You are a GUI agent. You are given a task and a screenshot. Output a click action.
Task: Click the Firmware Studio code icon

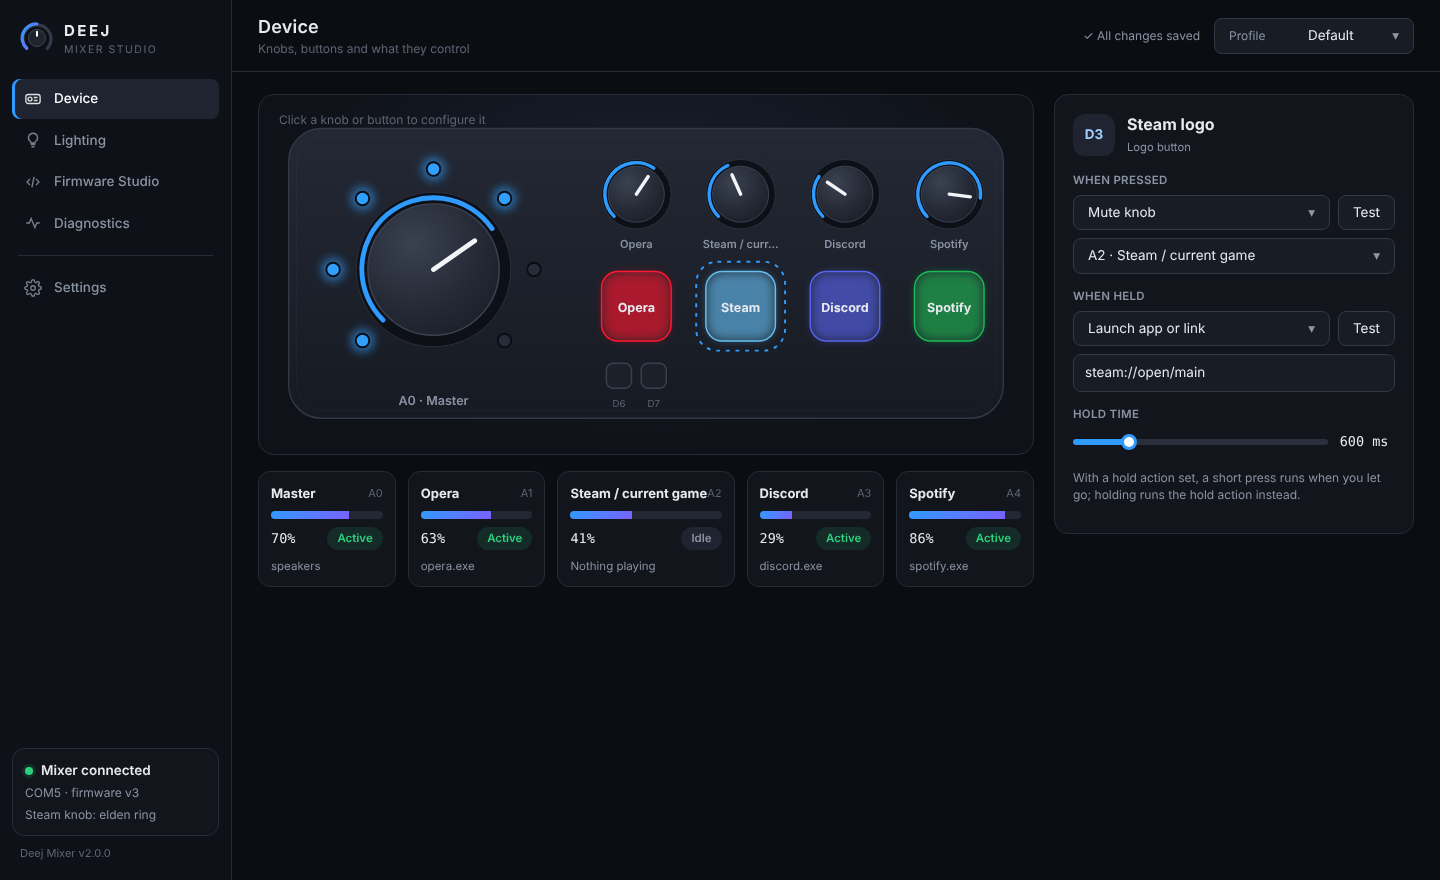33,182
